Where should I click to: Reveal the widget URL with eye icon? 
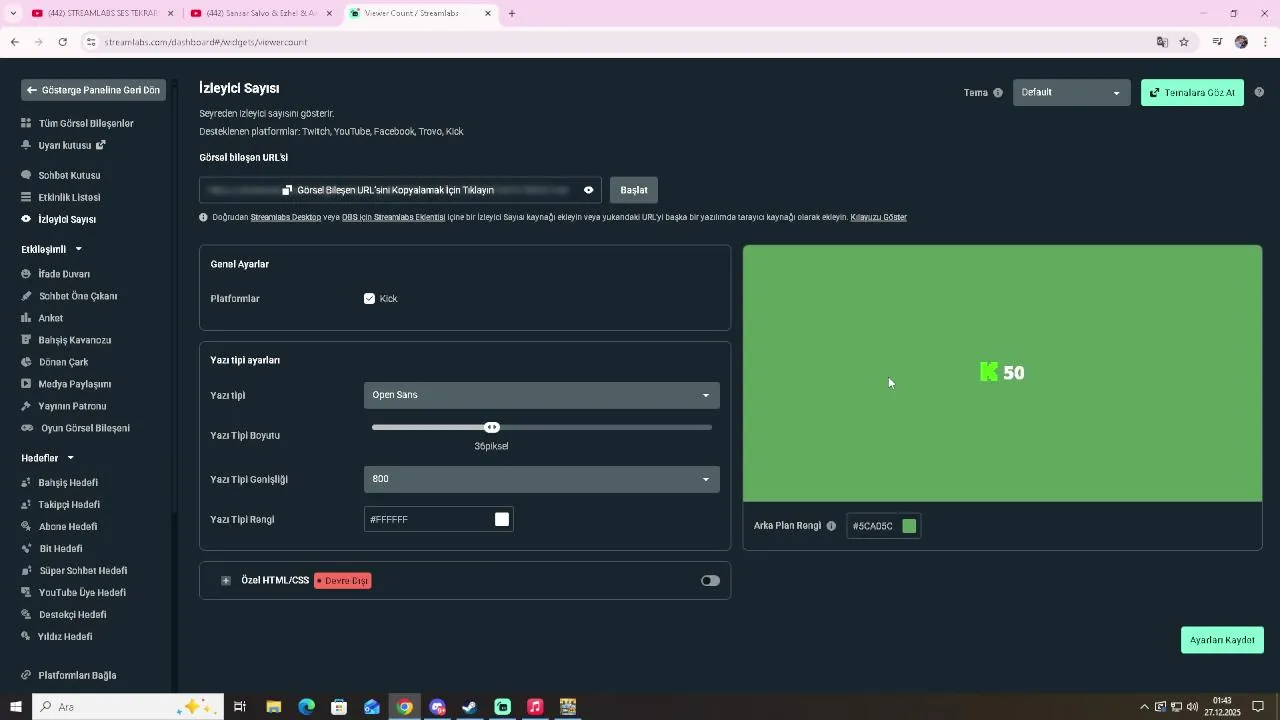588,190
